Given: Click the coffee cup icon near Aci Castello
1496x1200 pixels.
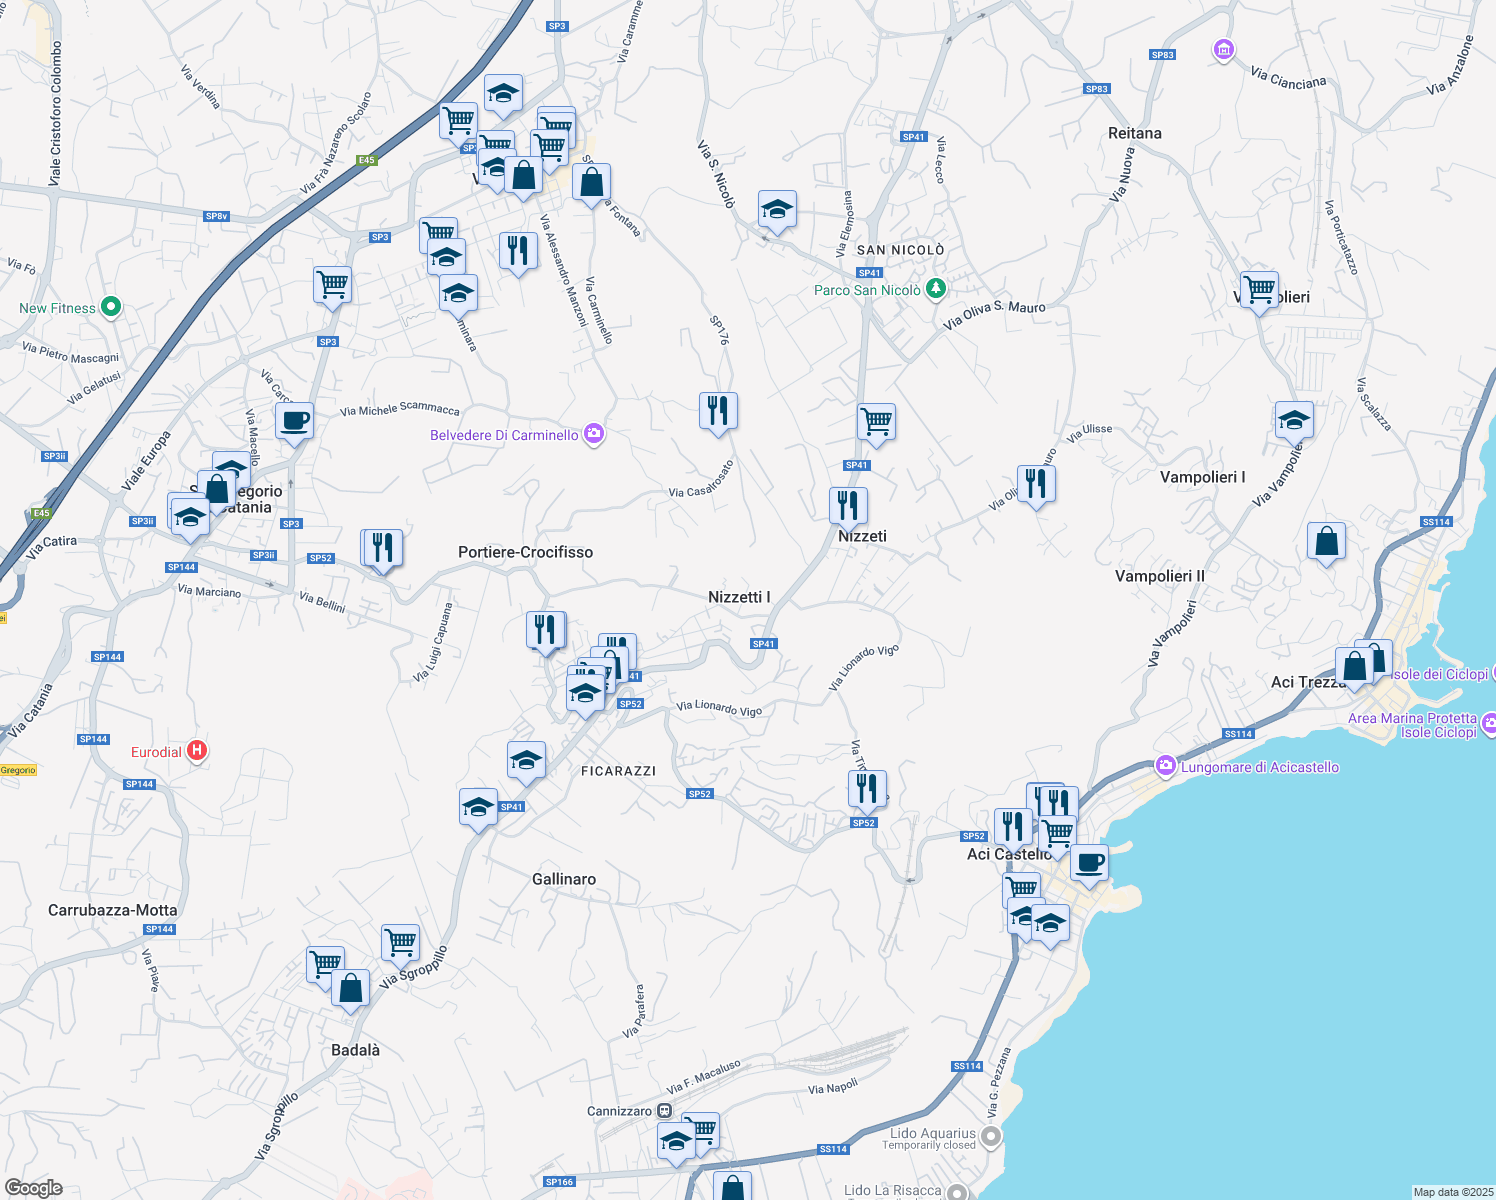Looking at the screenshot, I should 1089,861.
